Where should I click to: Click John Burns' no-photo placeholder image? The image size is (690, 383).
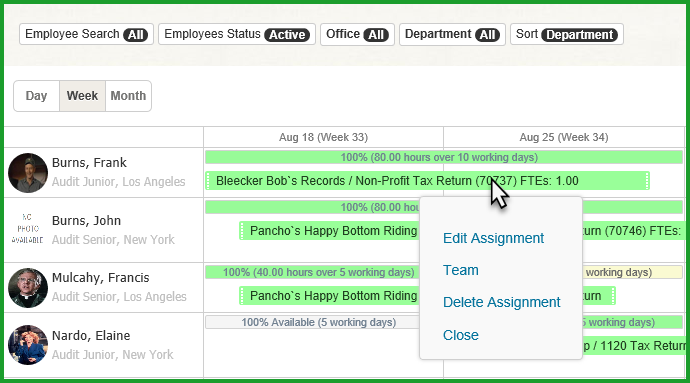(x=28, y=228)
